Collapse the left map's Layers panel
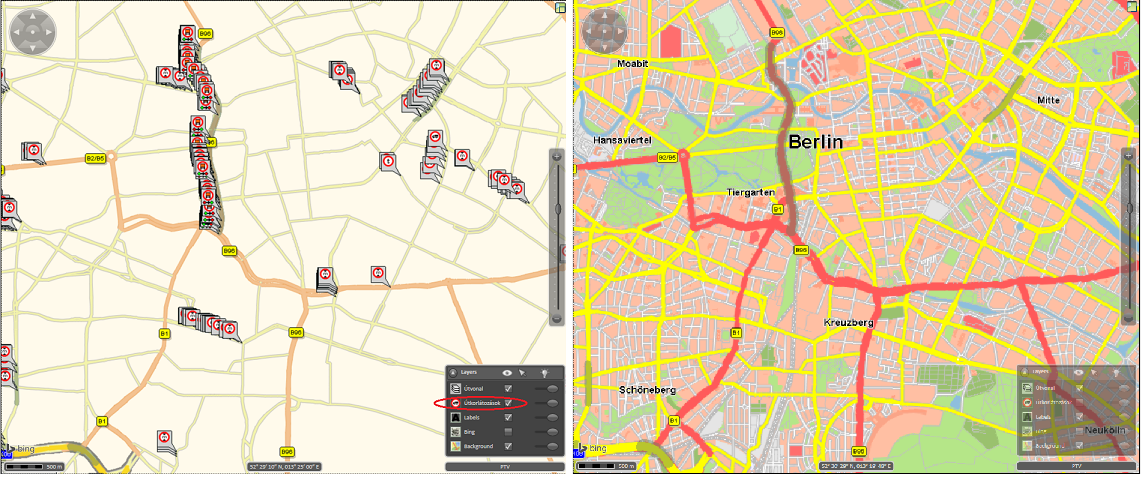 tap(454, 371)
